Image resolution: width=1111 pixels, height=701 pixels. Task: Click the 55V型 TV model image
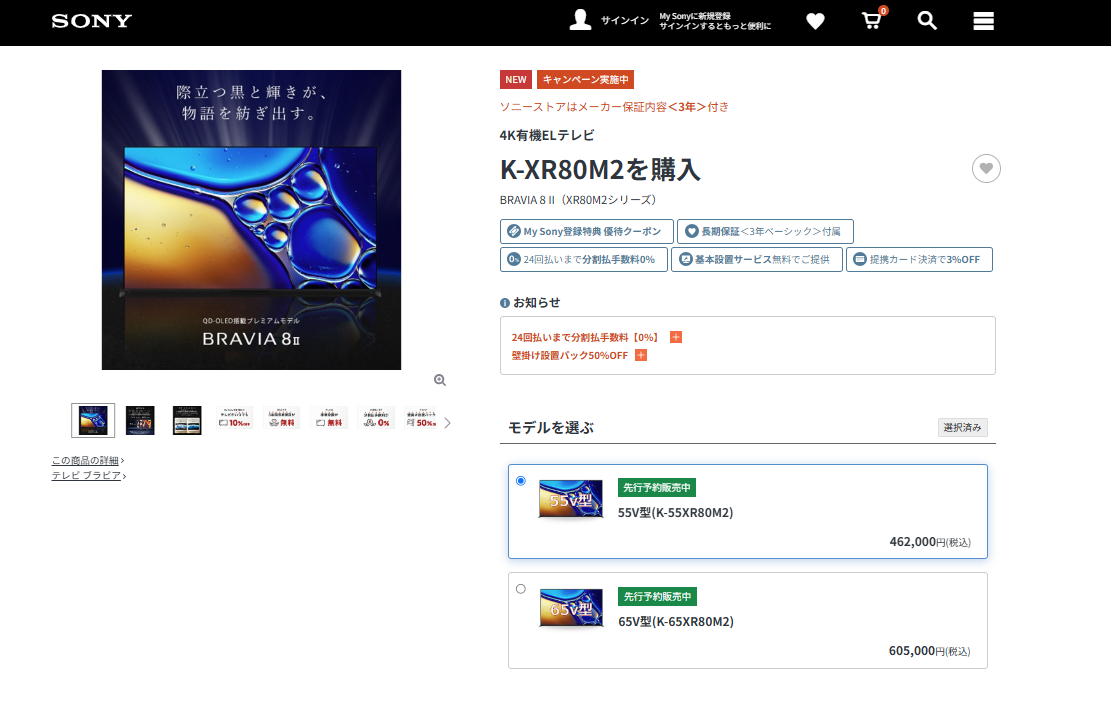tap(571, 498)
